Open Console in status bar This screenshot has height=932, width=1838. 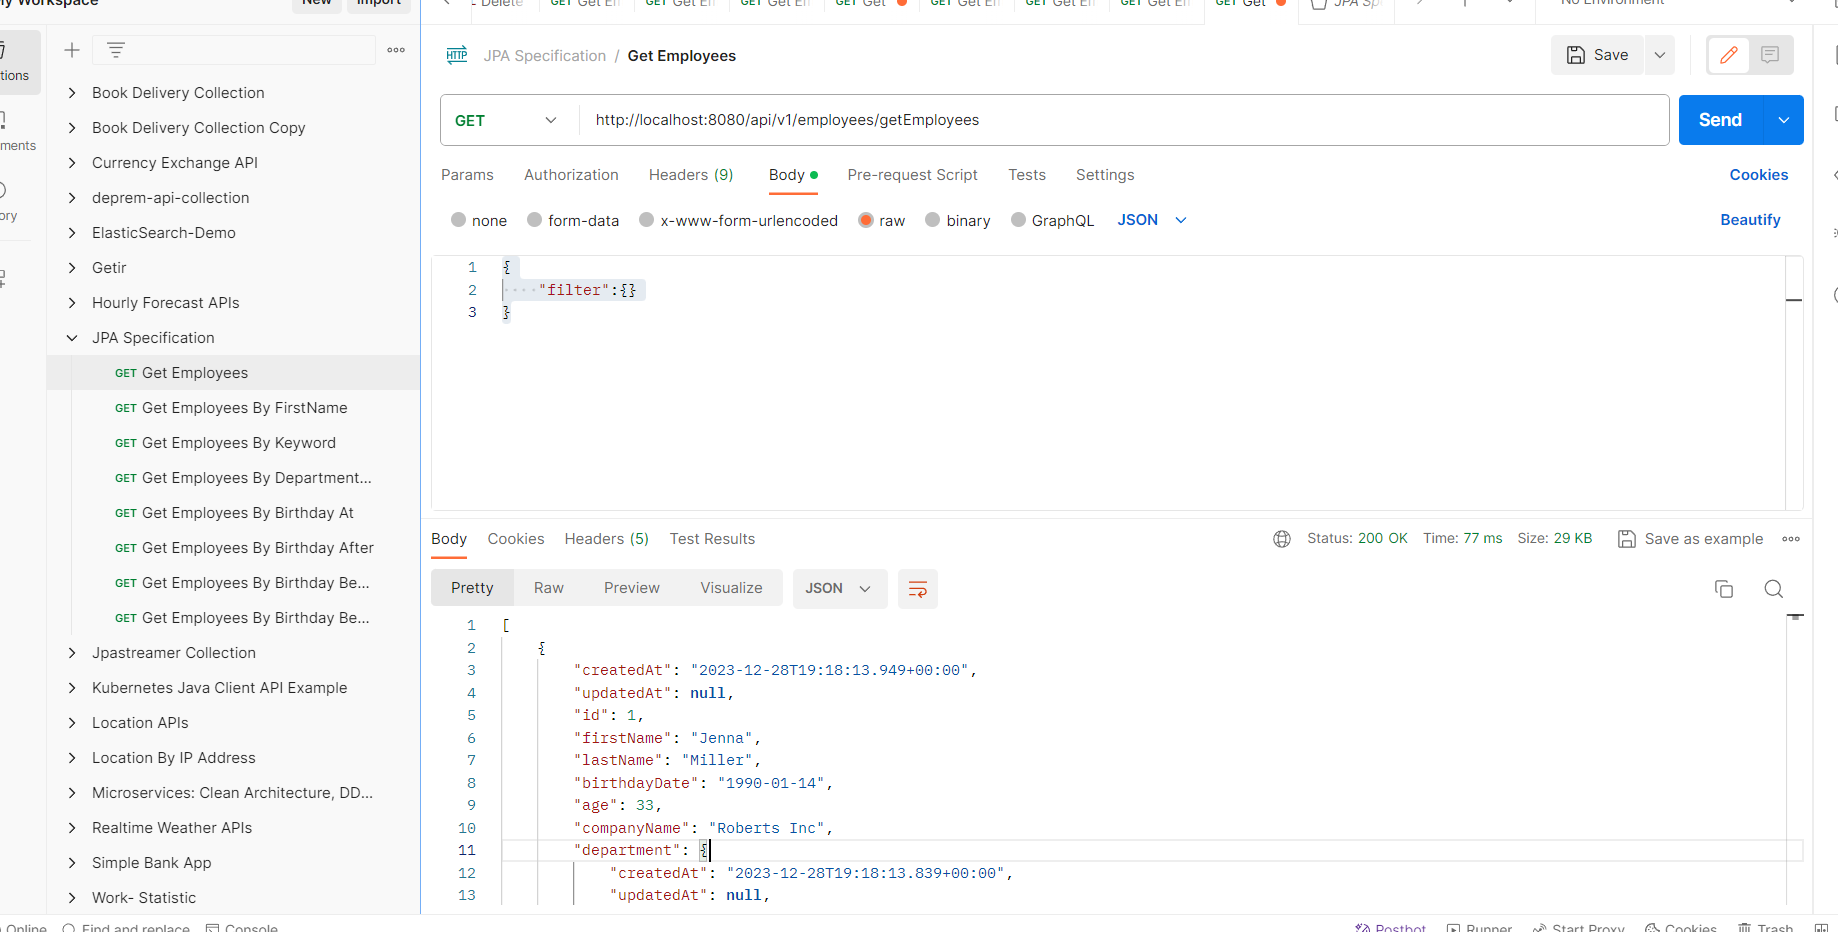[242, 928]
